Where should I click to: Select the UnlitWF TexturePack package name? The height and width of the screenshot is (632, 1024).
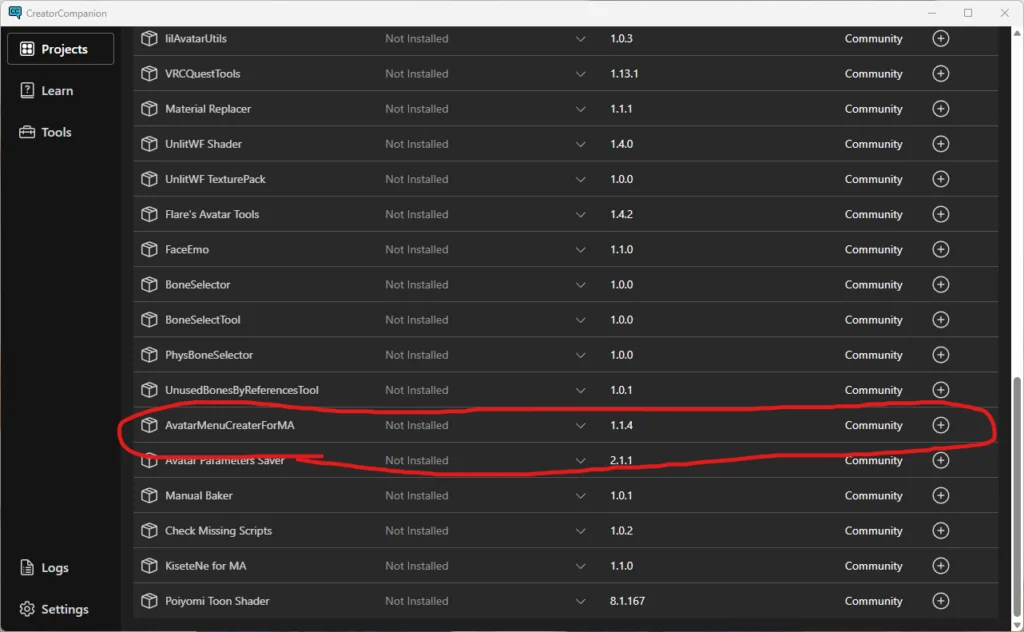tap(215, 179)
